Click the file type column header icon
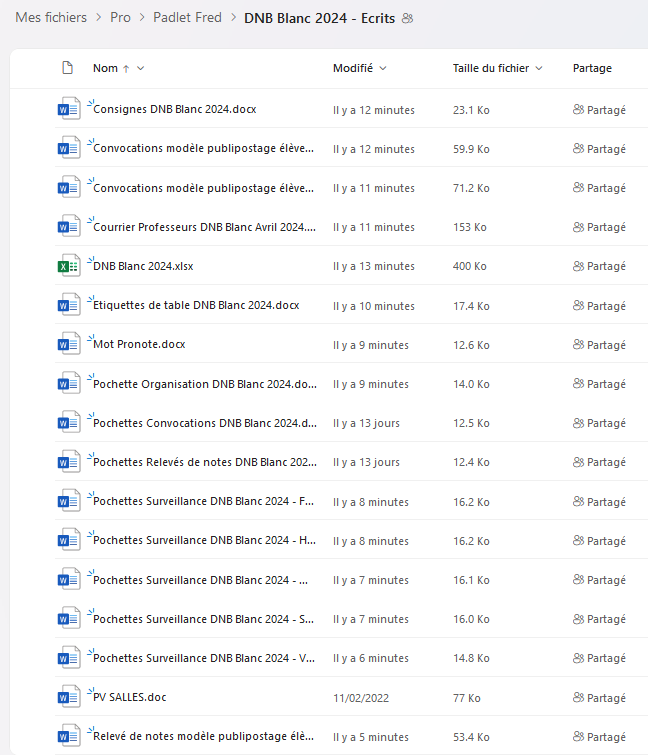 pos(68,68)
